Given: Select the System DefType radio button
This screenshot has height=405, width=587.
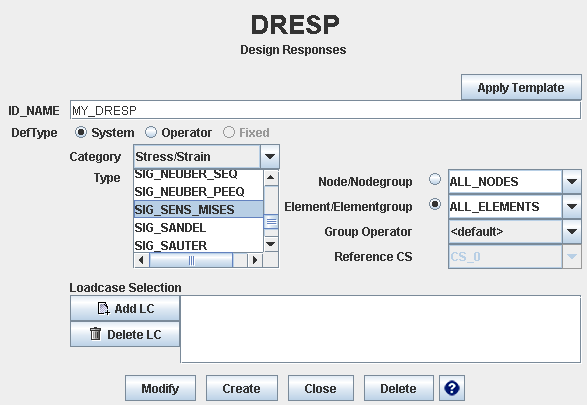Looking at the screenshot, I should tap(80, 132).
